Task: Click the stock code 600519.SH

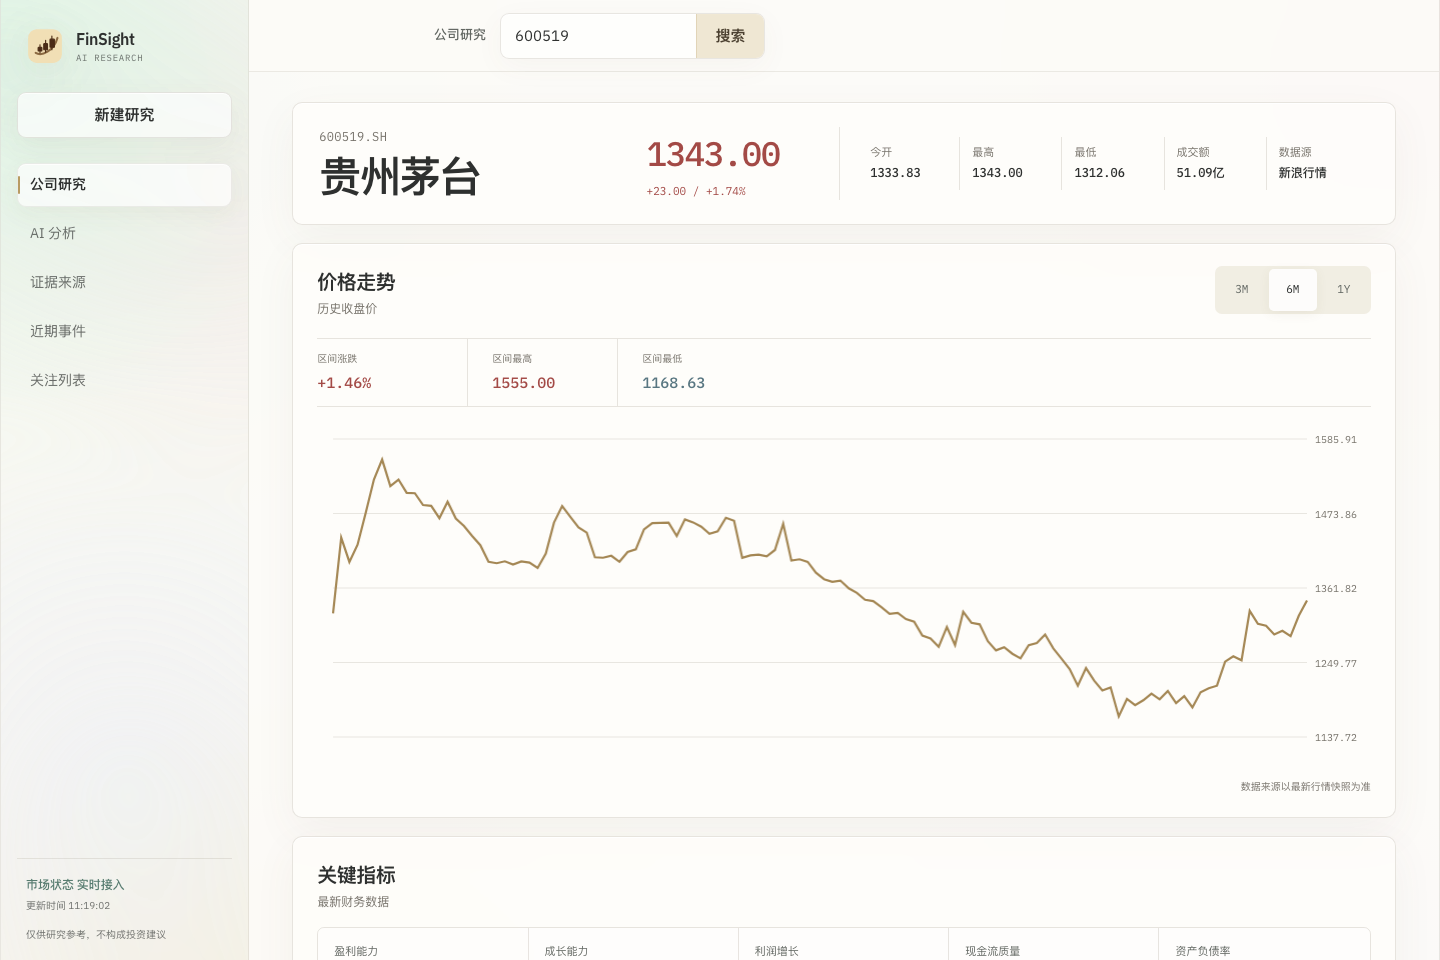Action: 353,137
